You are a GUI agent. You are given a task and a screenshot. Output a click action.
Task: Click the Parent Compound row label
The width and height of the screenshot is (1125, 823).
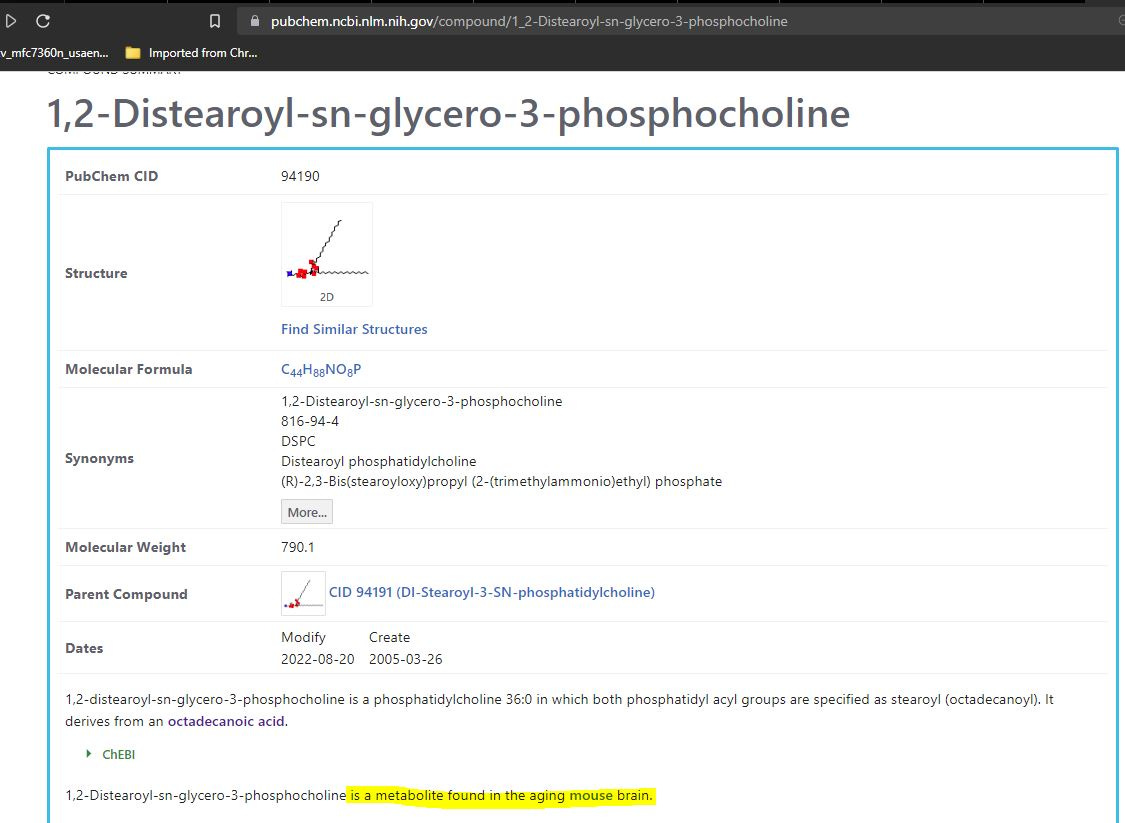tap(126, 594)
